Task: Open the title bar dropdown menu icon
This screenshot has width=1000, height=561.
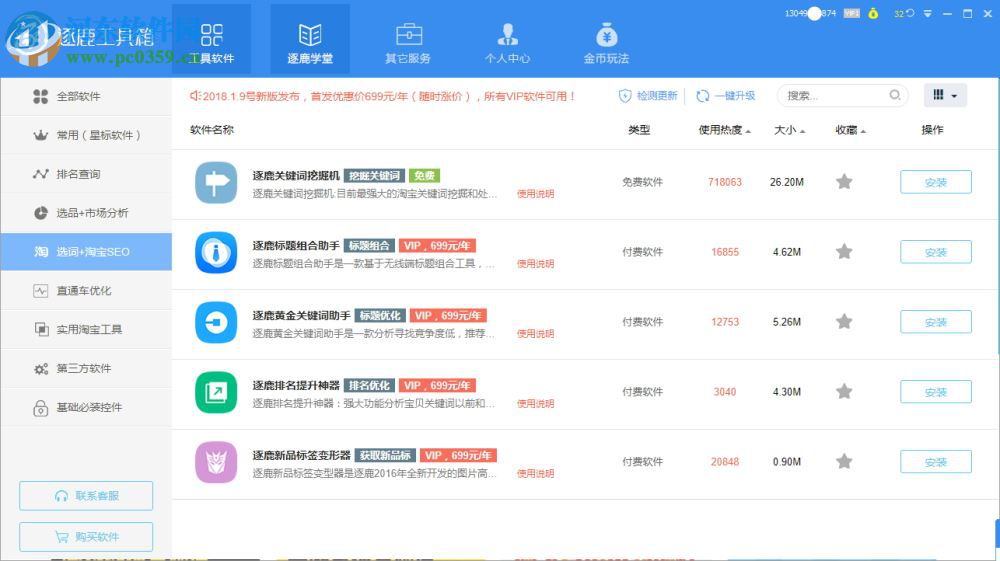Action: pyautogui.click(x=928, y=13)
